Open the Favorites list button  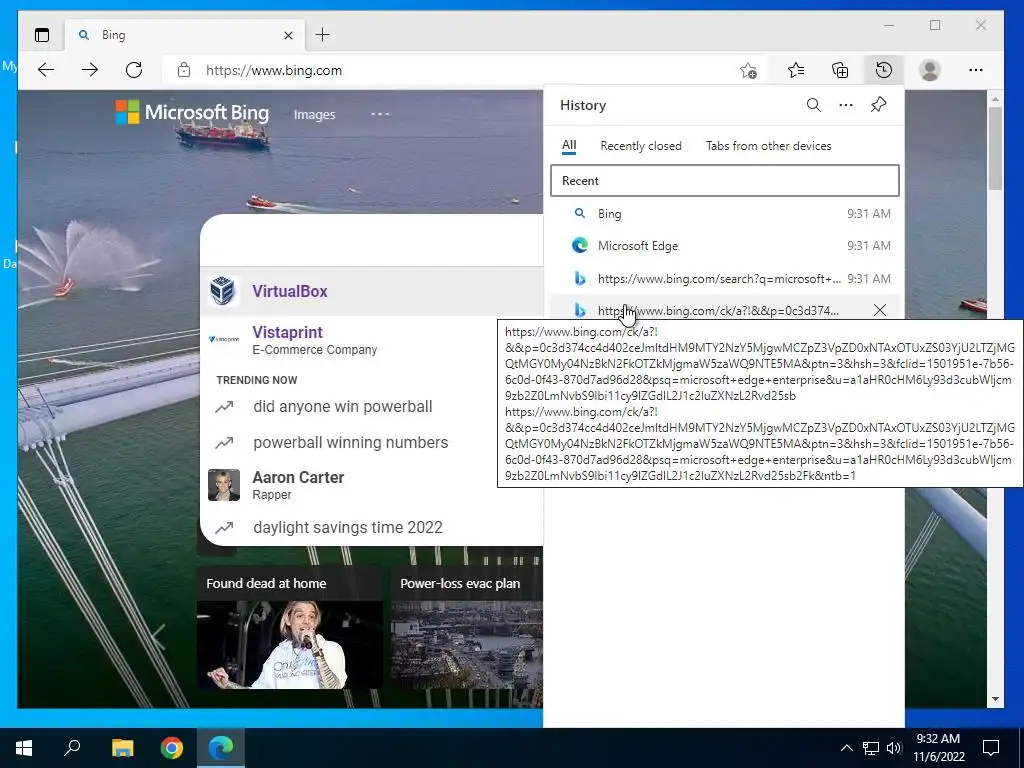[x=795, y=70]
